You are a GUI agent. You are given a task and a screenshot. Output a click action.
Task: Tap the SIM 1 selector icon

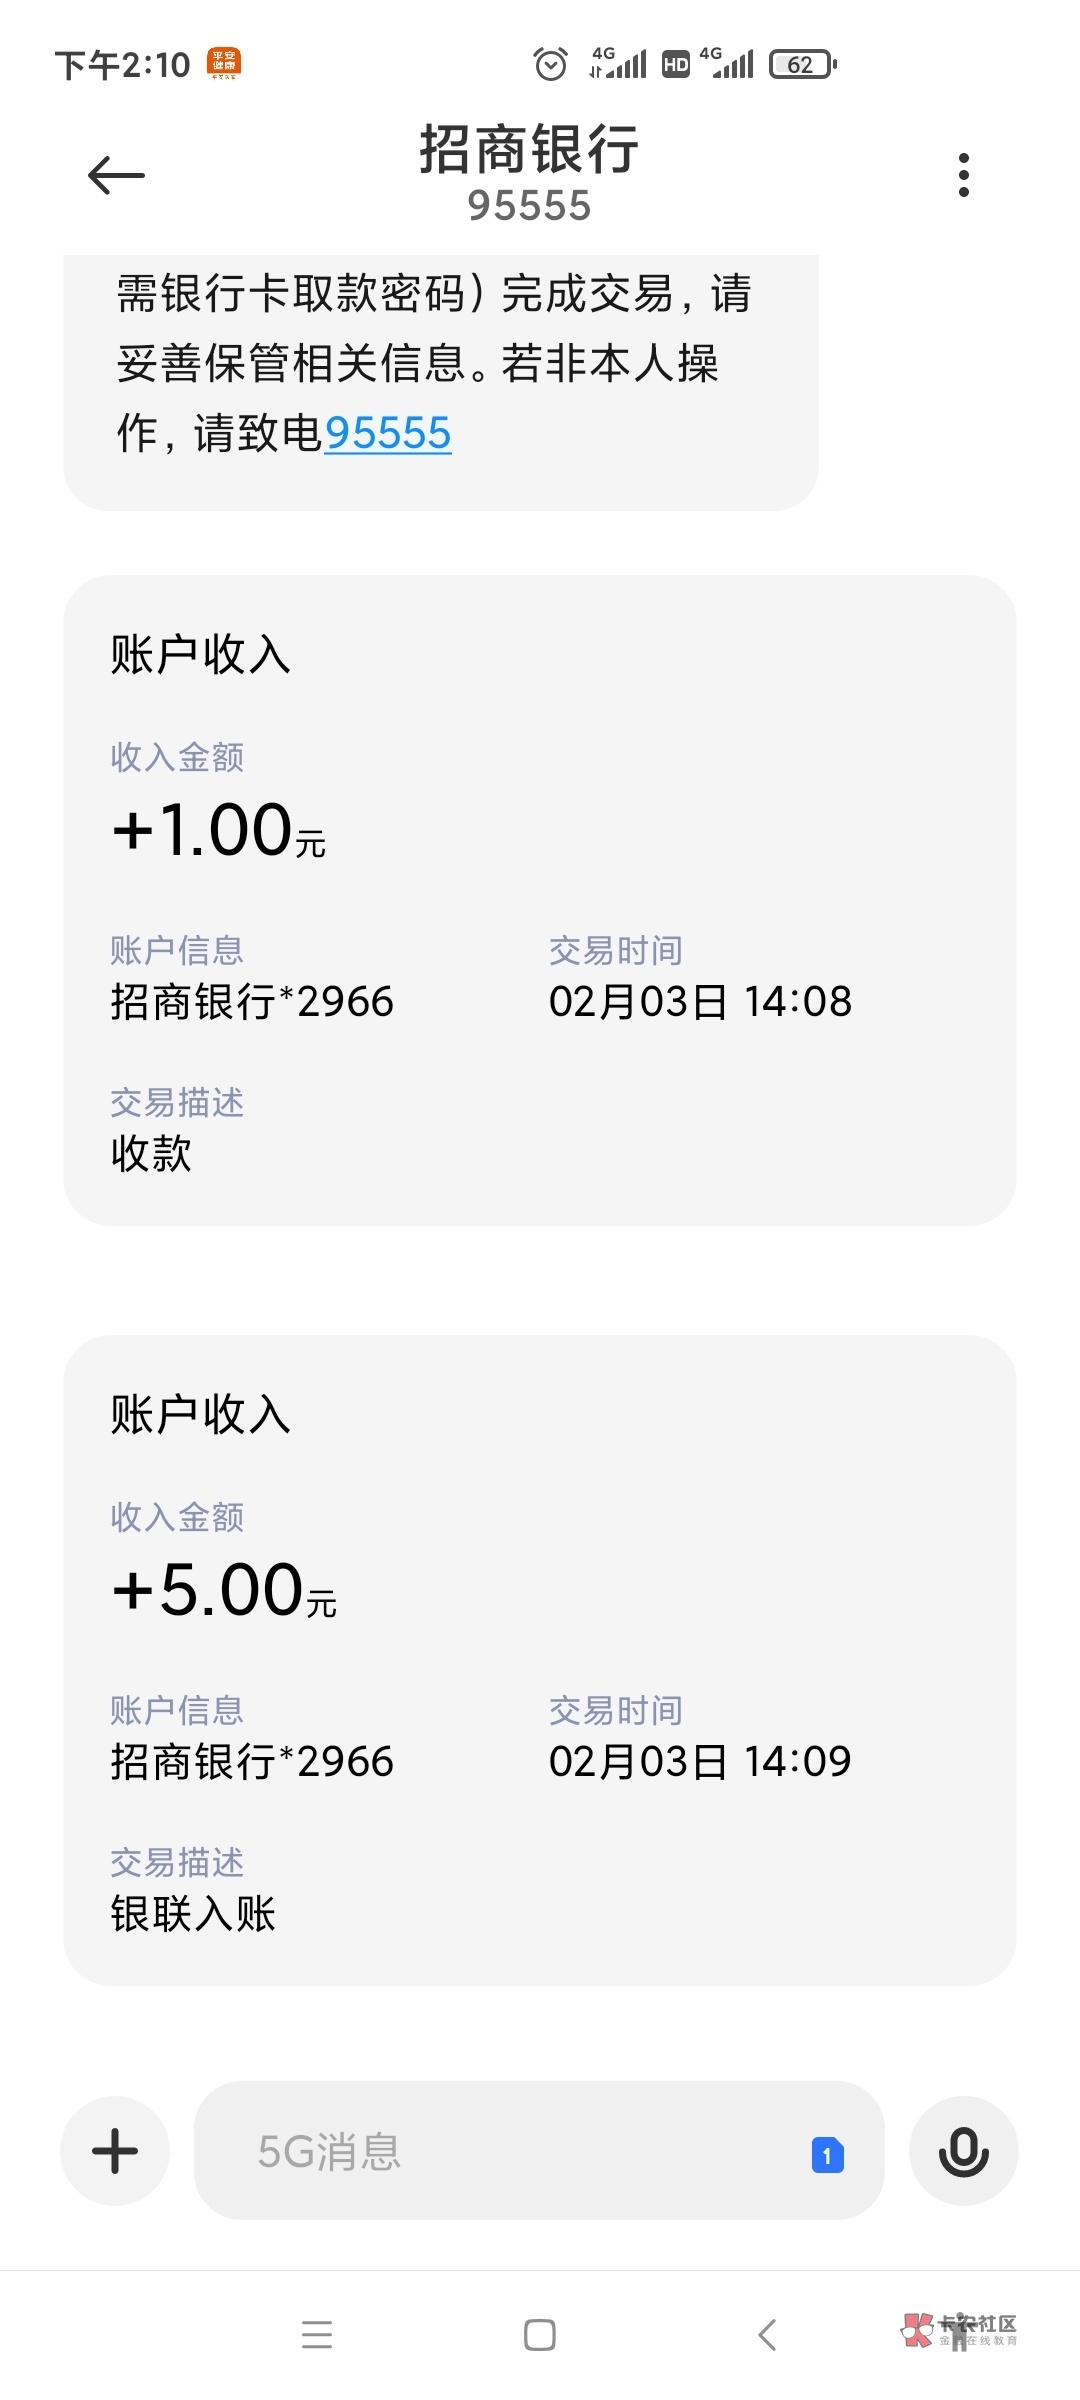(x=827, y=2155)
